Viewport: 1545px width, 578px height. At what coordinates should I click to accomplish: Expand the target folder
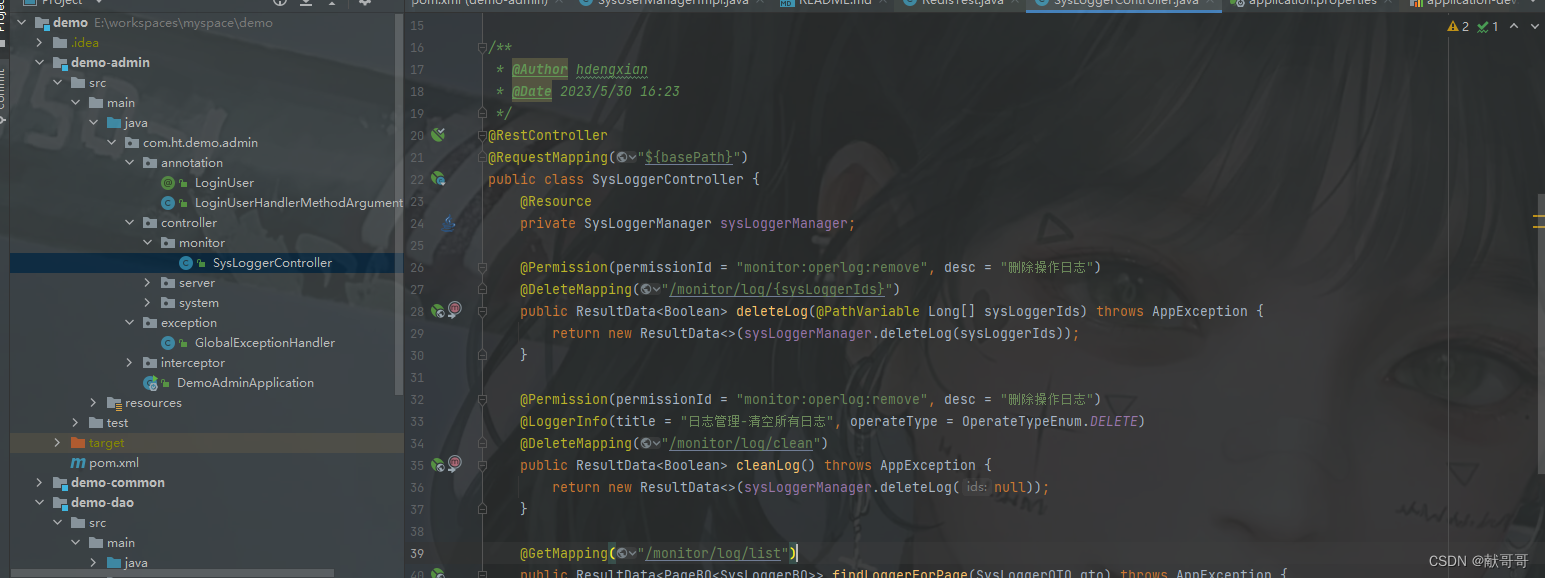pos(58,443)
